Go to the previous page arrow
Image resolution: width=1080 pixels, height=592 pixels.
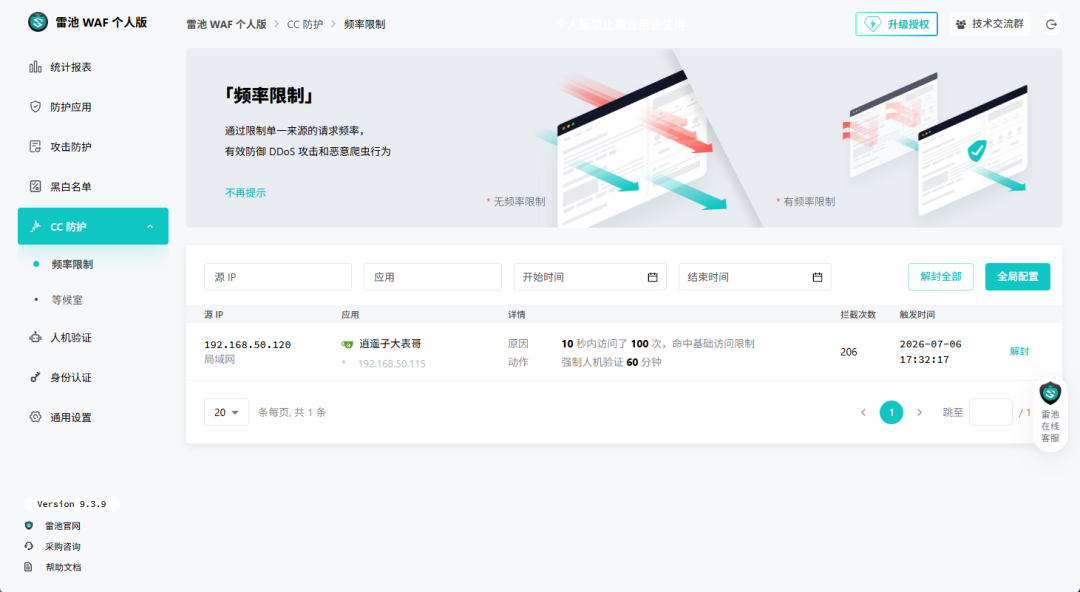tap(863, 412)
